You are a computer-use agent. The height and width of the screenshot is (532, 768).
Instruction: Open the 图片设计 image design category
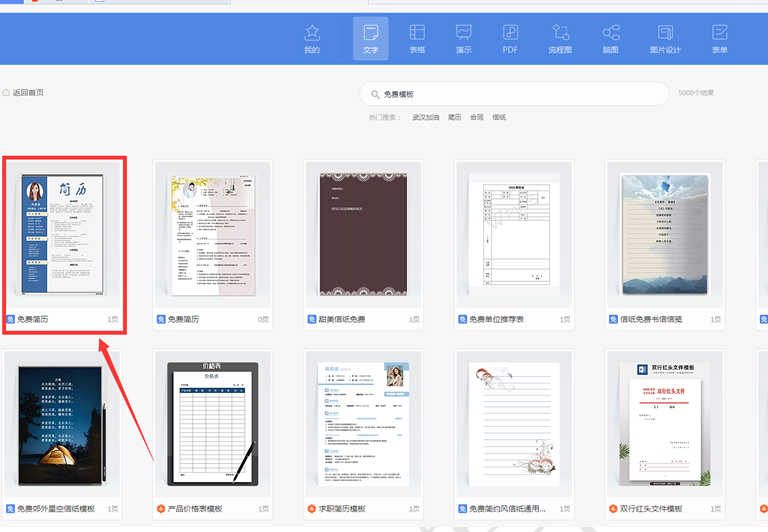pos(665,39)
